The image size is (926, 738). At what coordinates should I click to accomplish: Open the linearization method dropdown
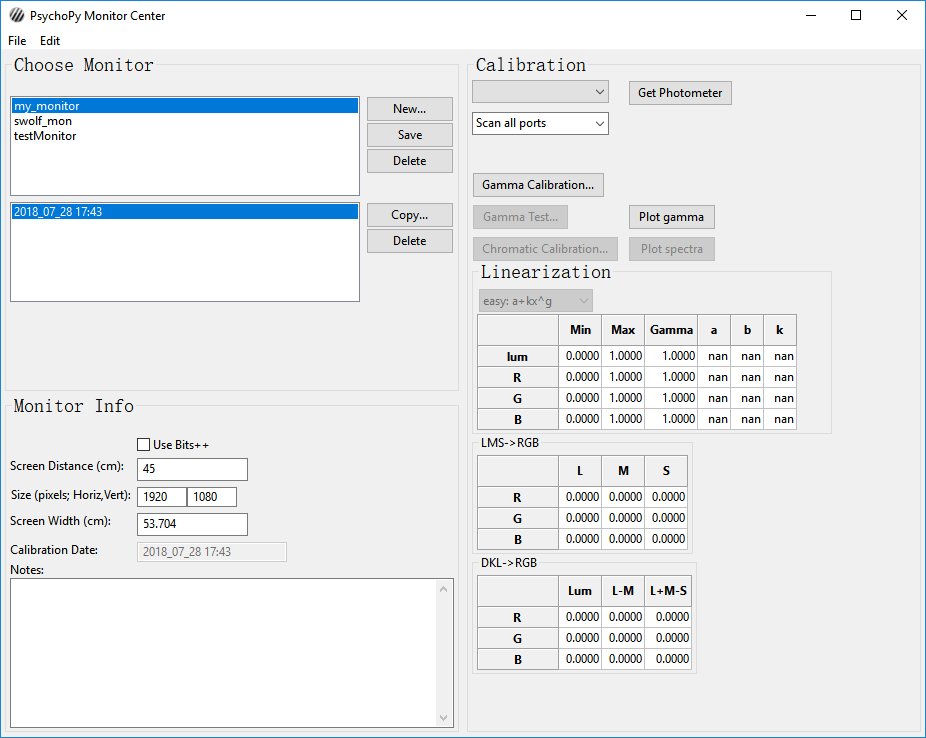(536, 301)
